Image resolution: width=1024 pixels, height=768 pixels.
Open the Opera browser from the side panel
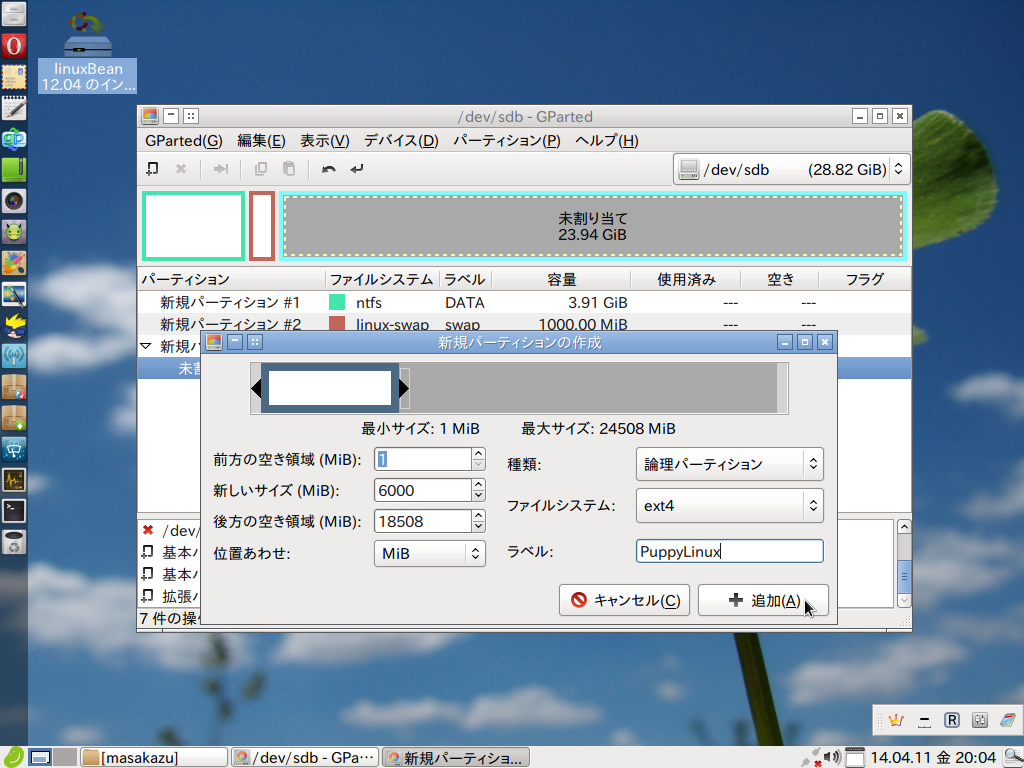[14, 46]
